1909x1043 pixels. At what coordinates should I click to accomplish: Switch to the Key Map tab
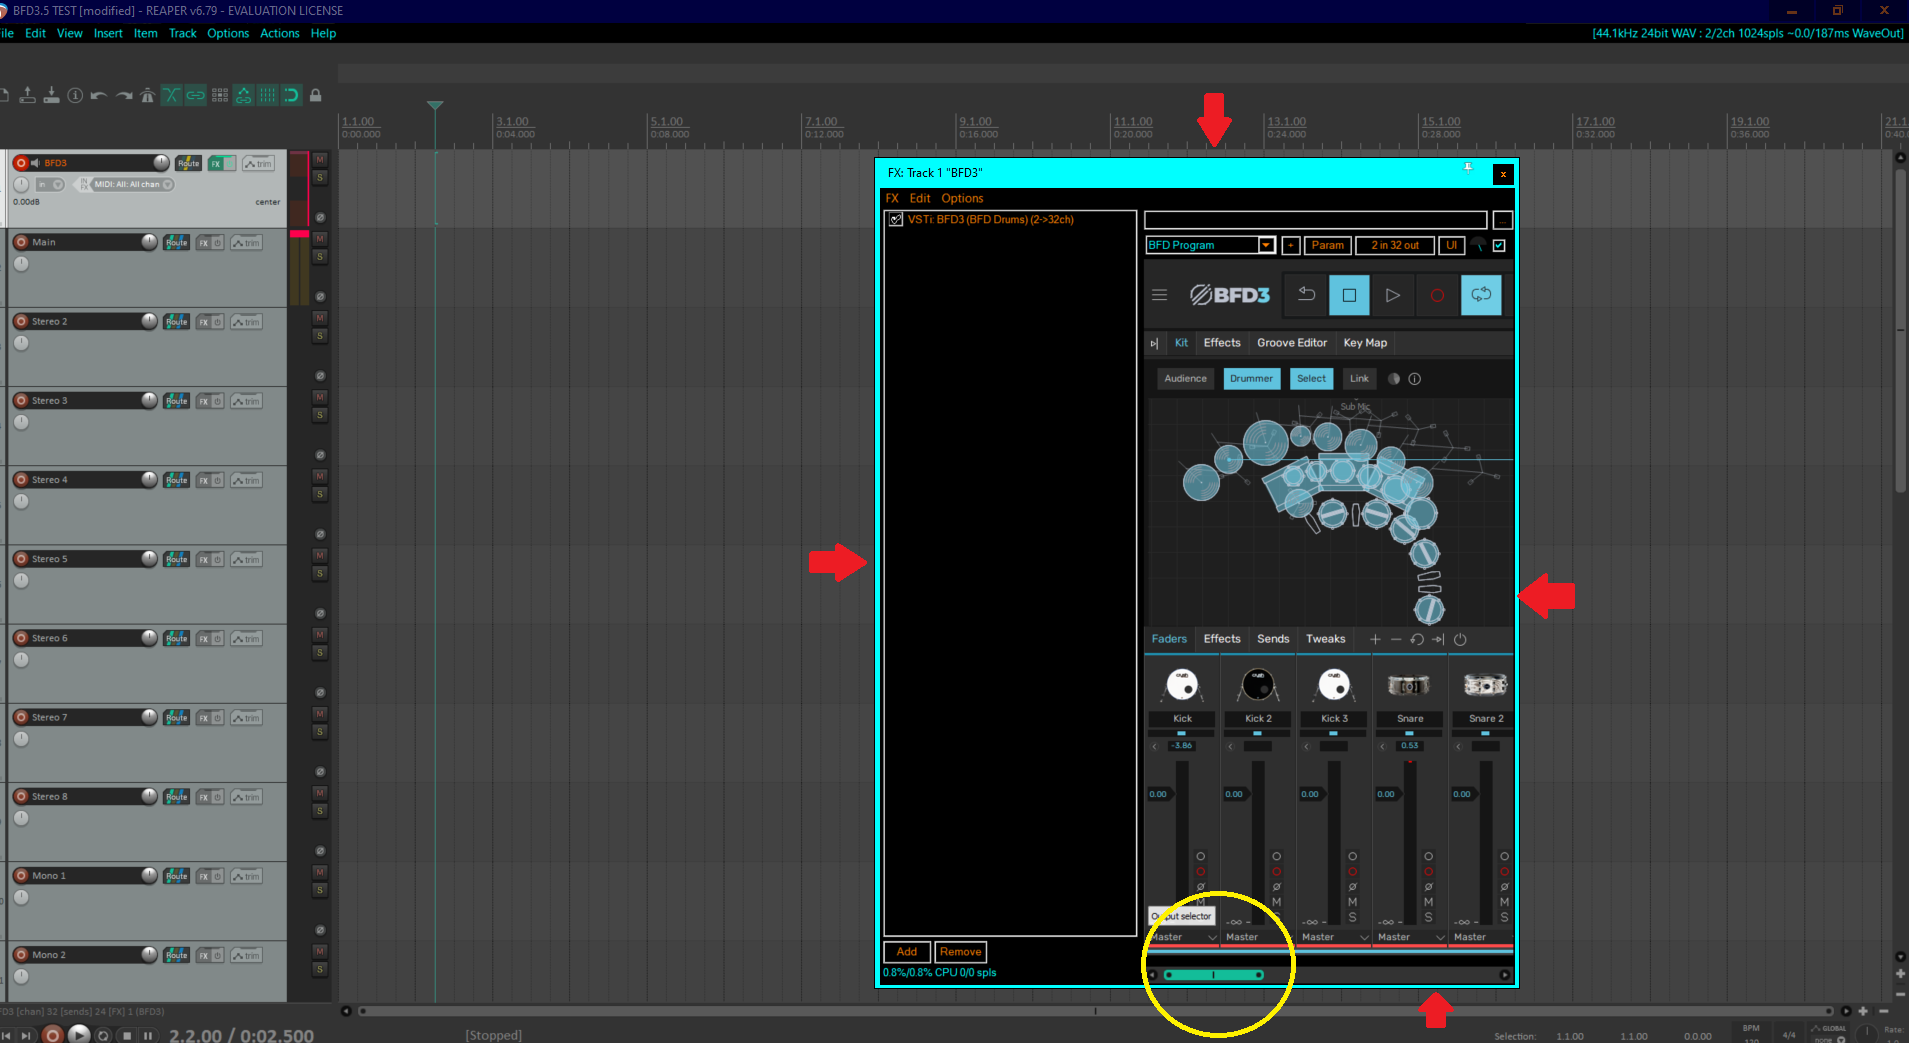tap(1365, 343)
